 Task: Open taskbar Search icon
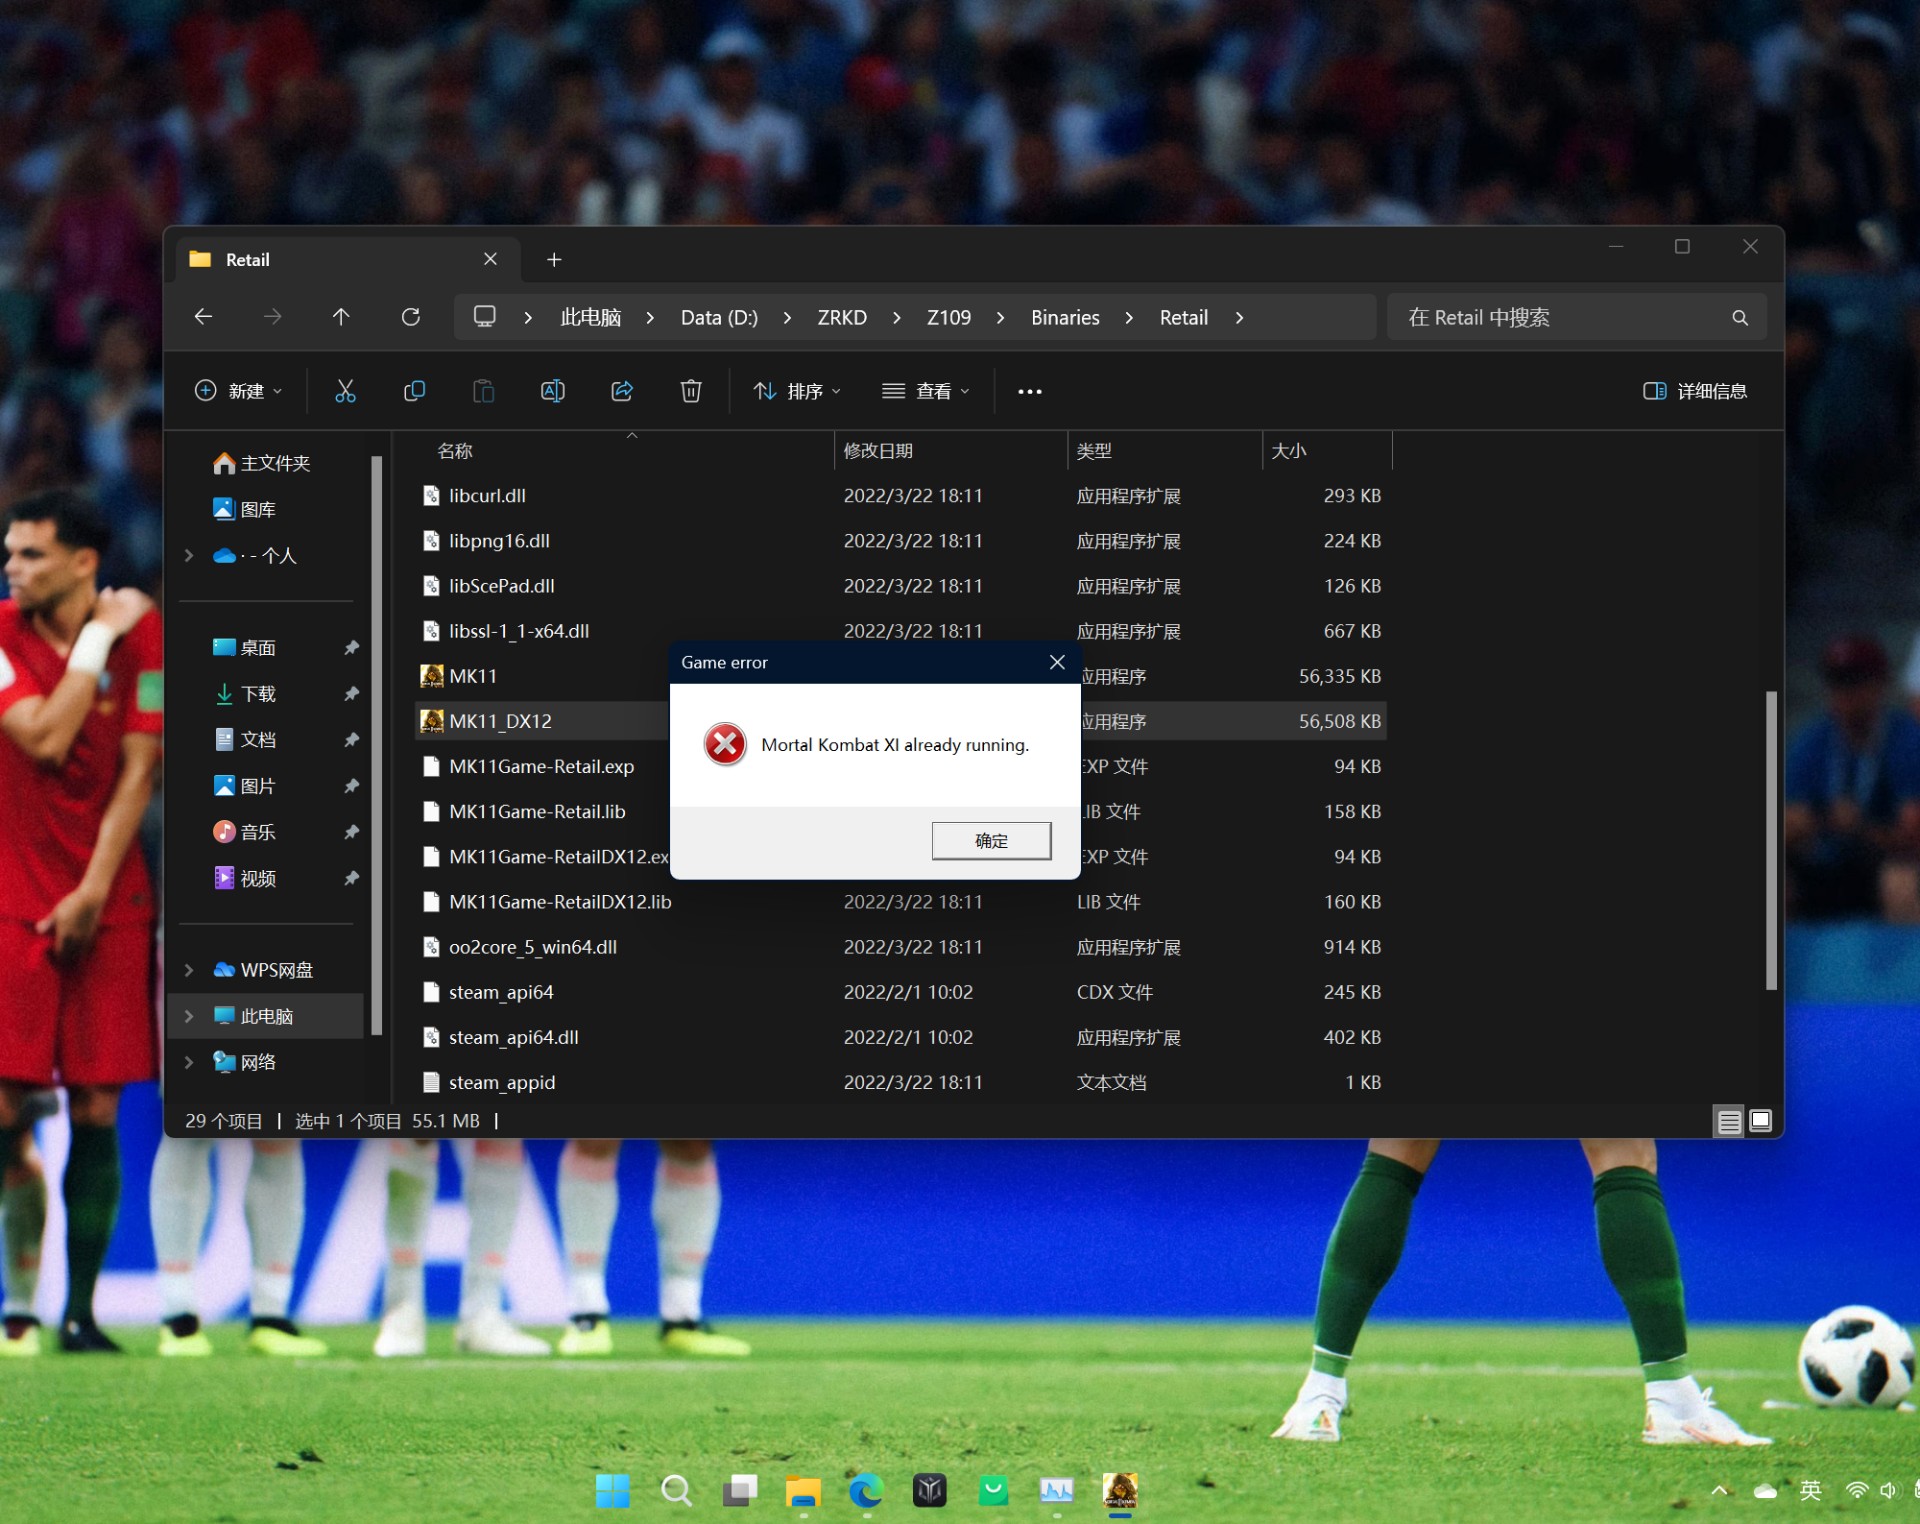[x=676, y=1491]
